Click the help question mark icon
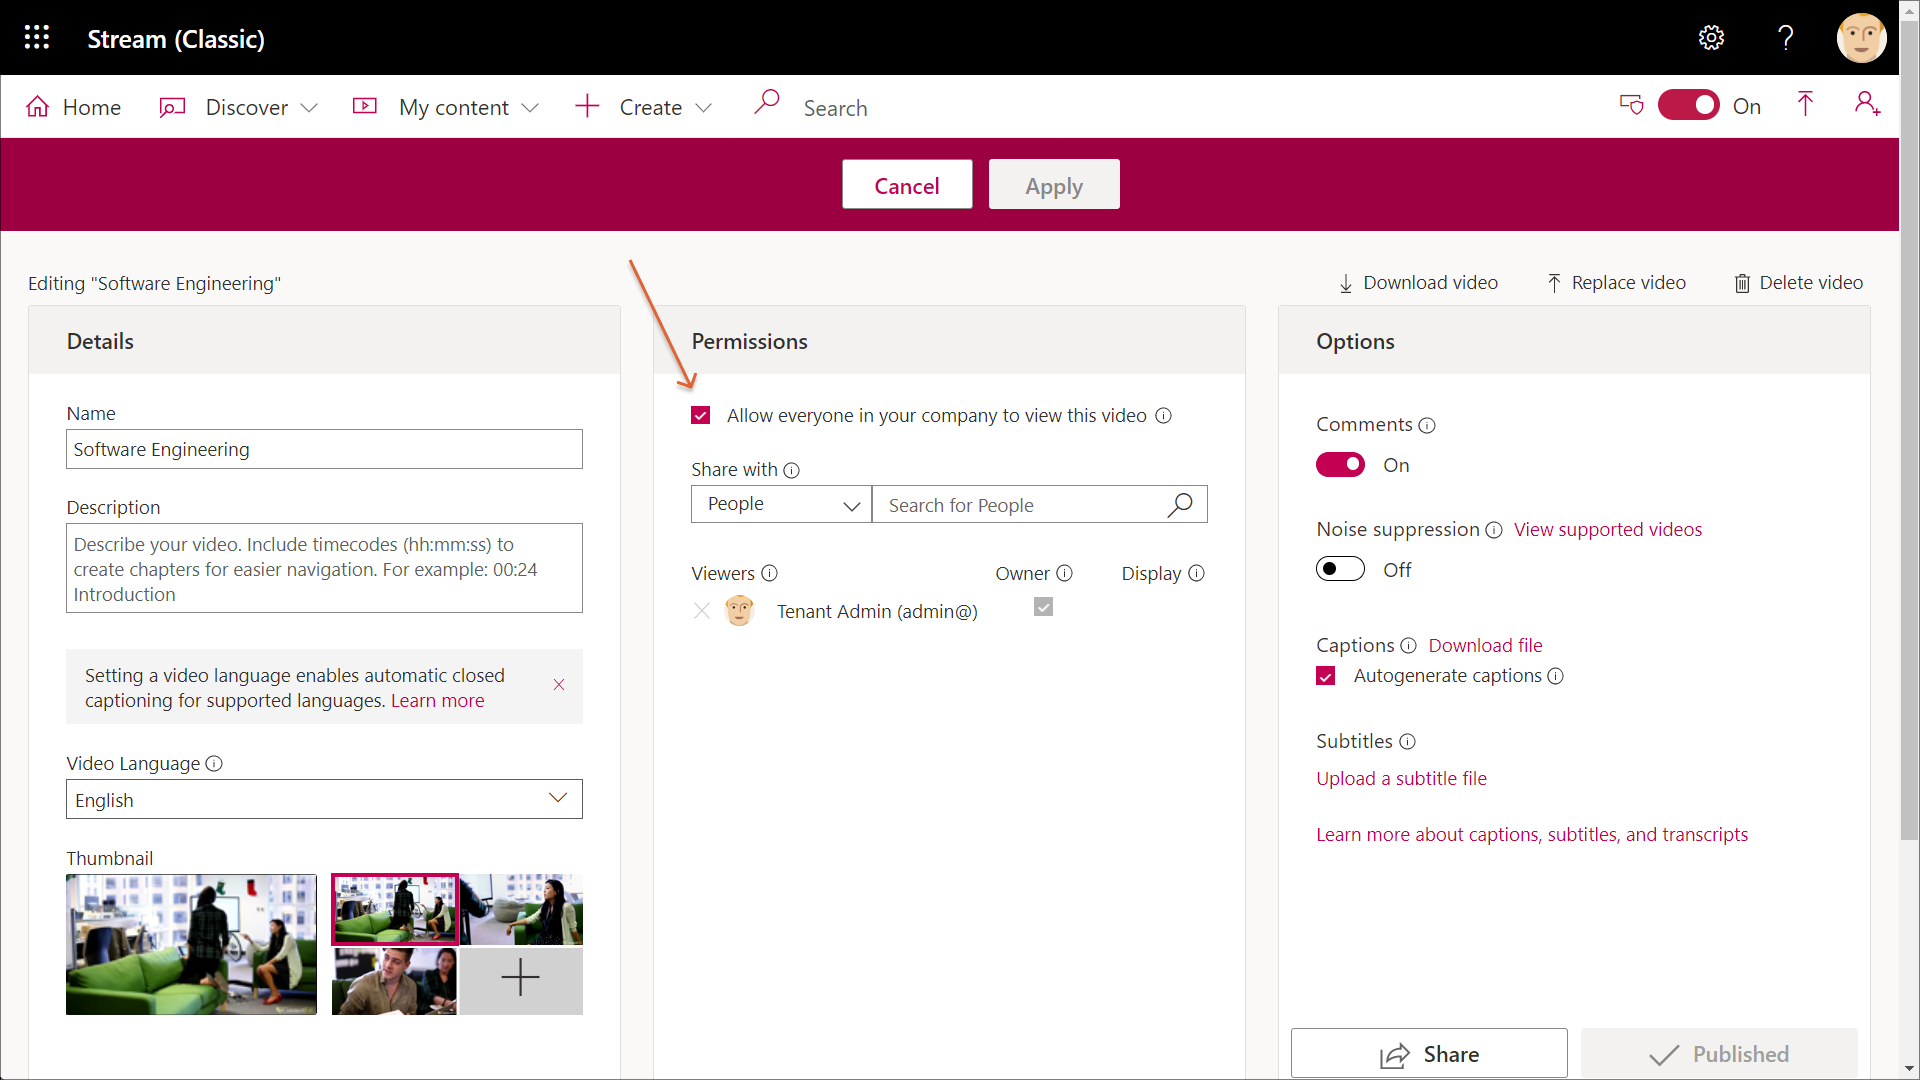 pyautogui.click(x=1785, y=38)
